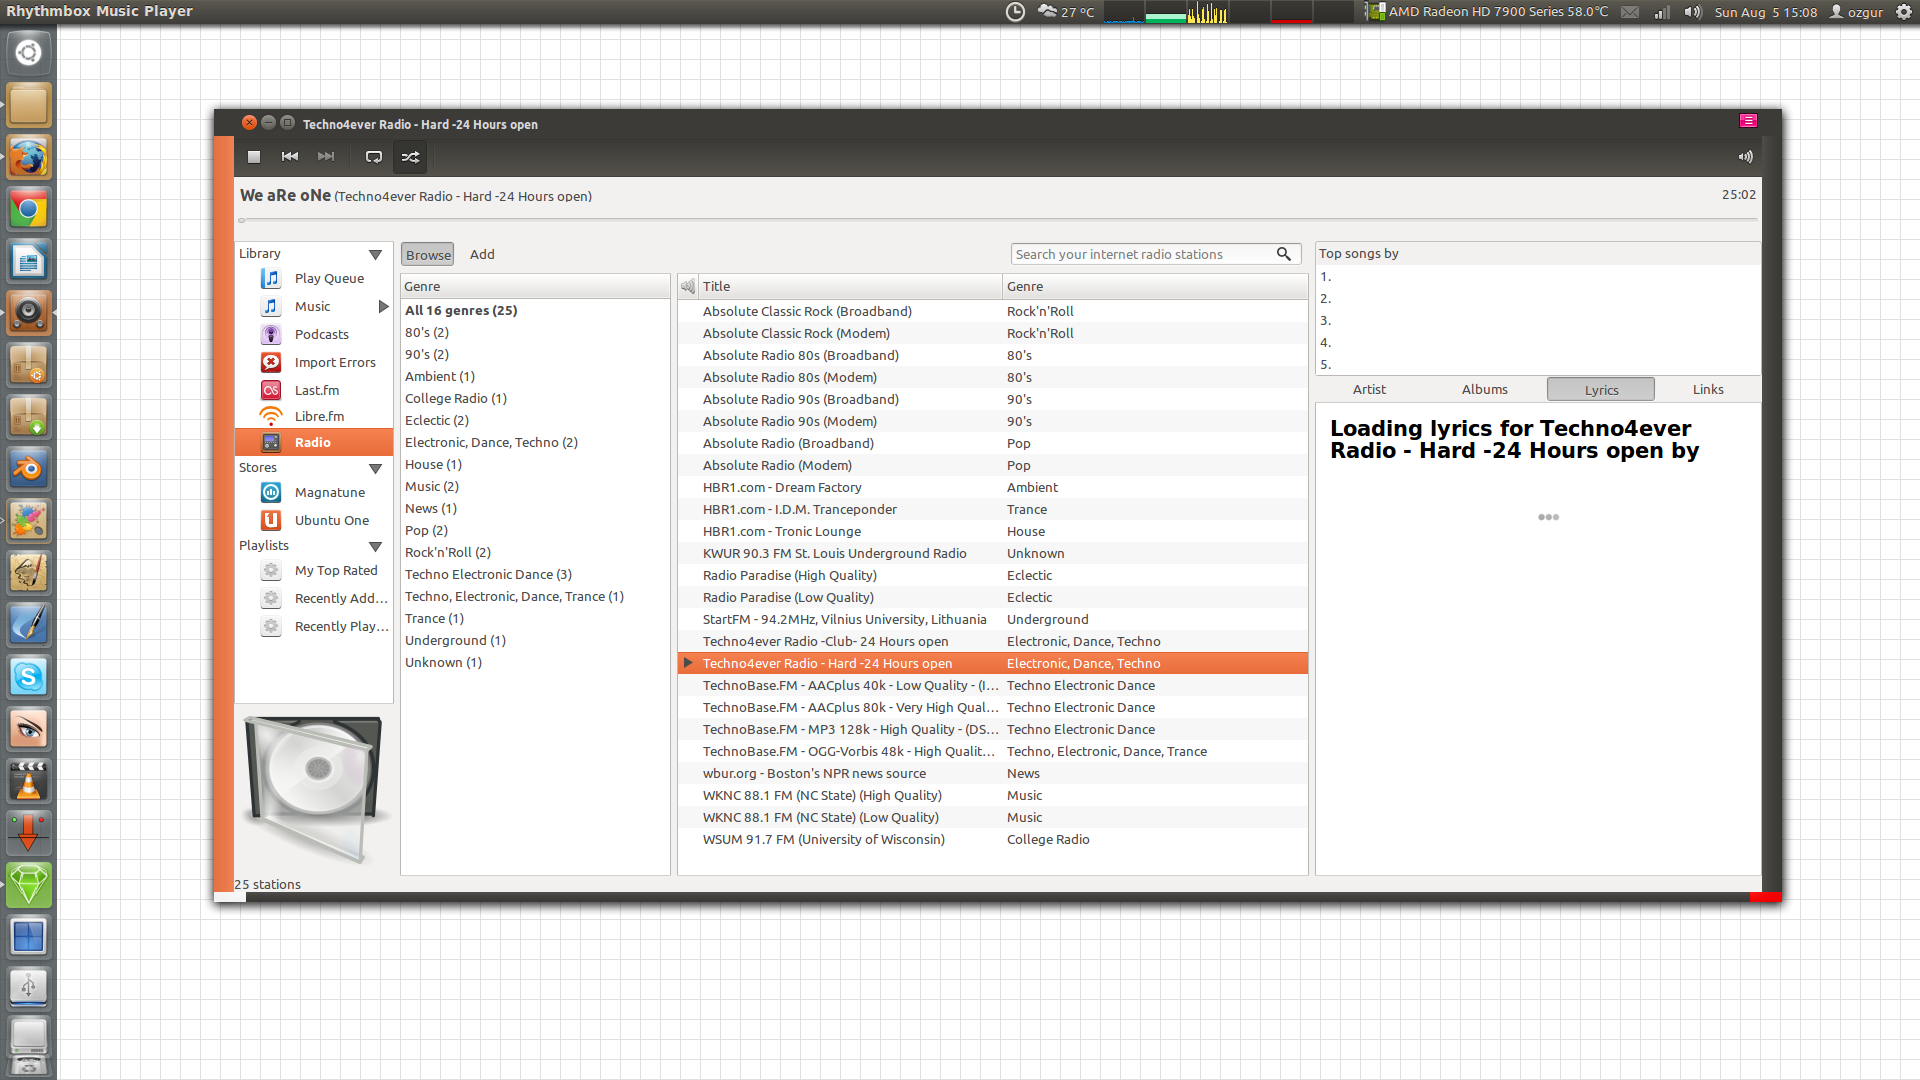Click Add to add a radio station

[482, 255]
